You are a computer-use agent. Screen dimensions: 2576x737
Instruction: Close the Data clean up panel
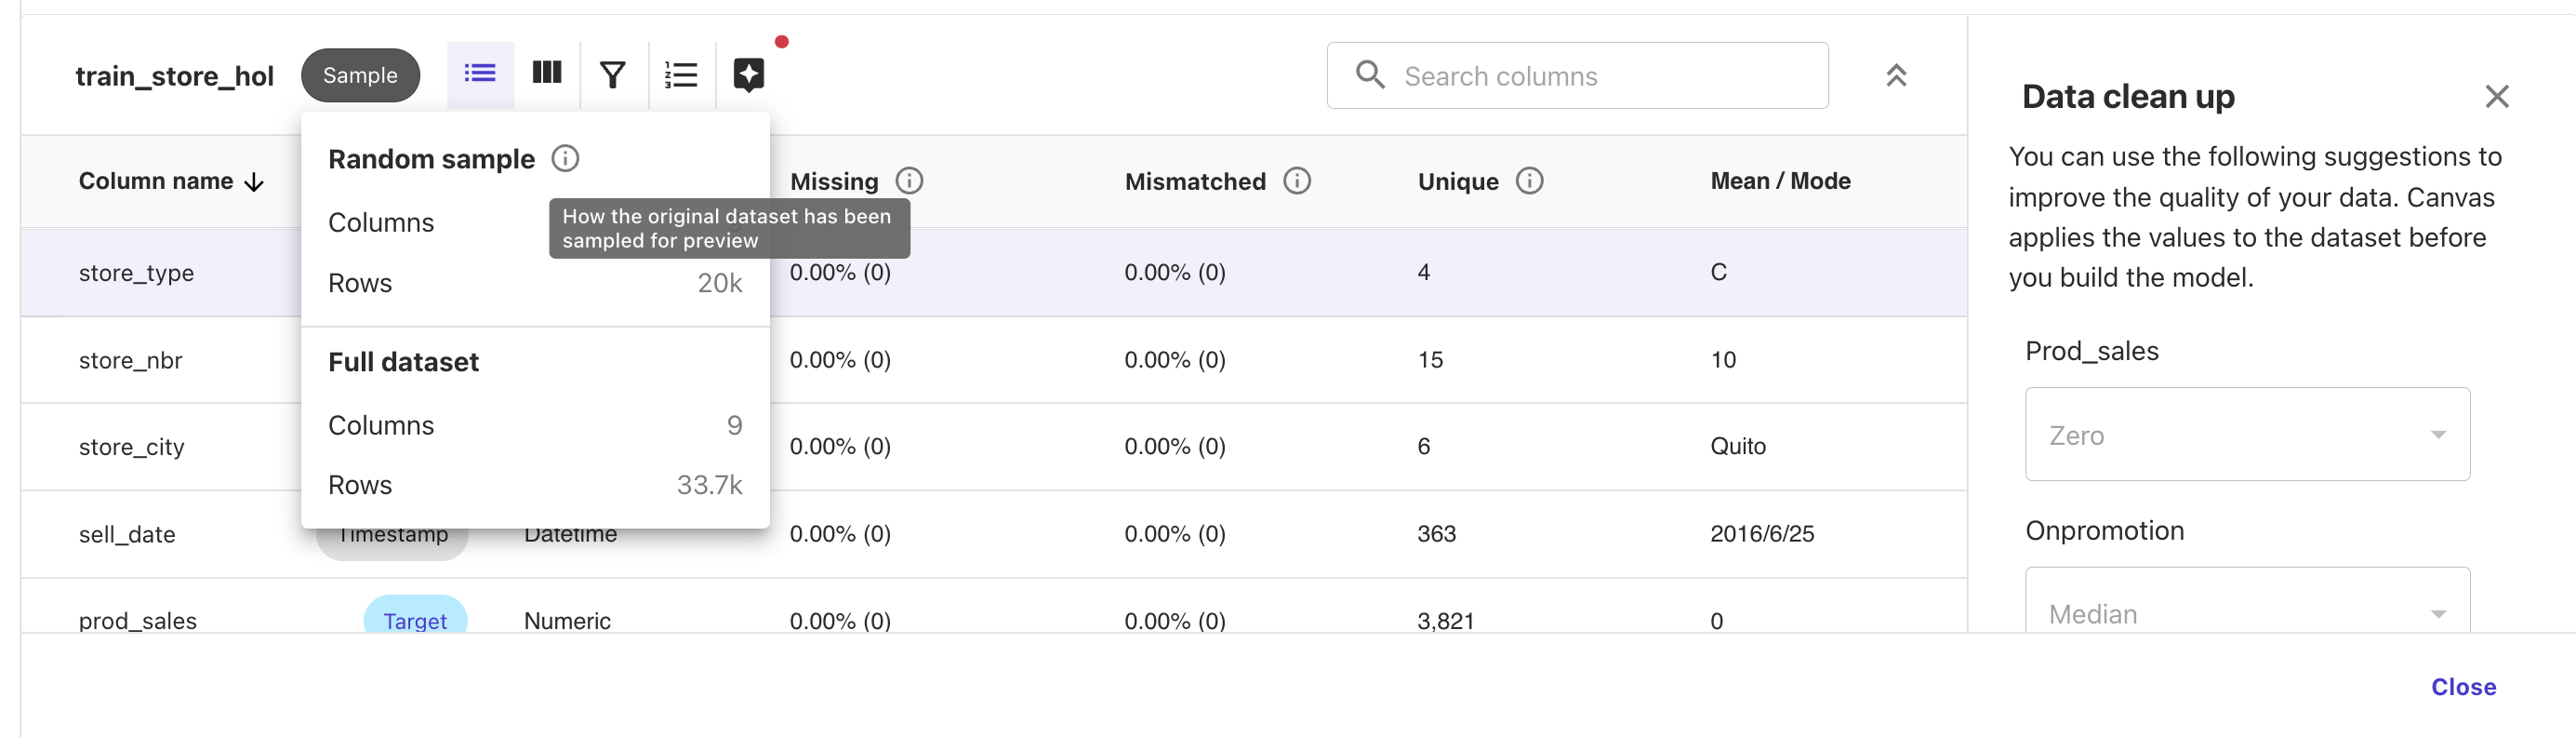point(2496,97)
